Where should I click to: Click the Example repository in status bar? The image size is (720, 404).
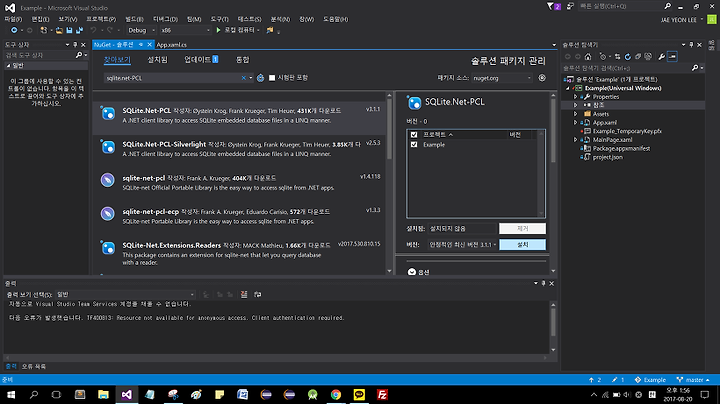tap(650, 380)
